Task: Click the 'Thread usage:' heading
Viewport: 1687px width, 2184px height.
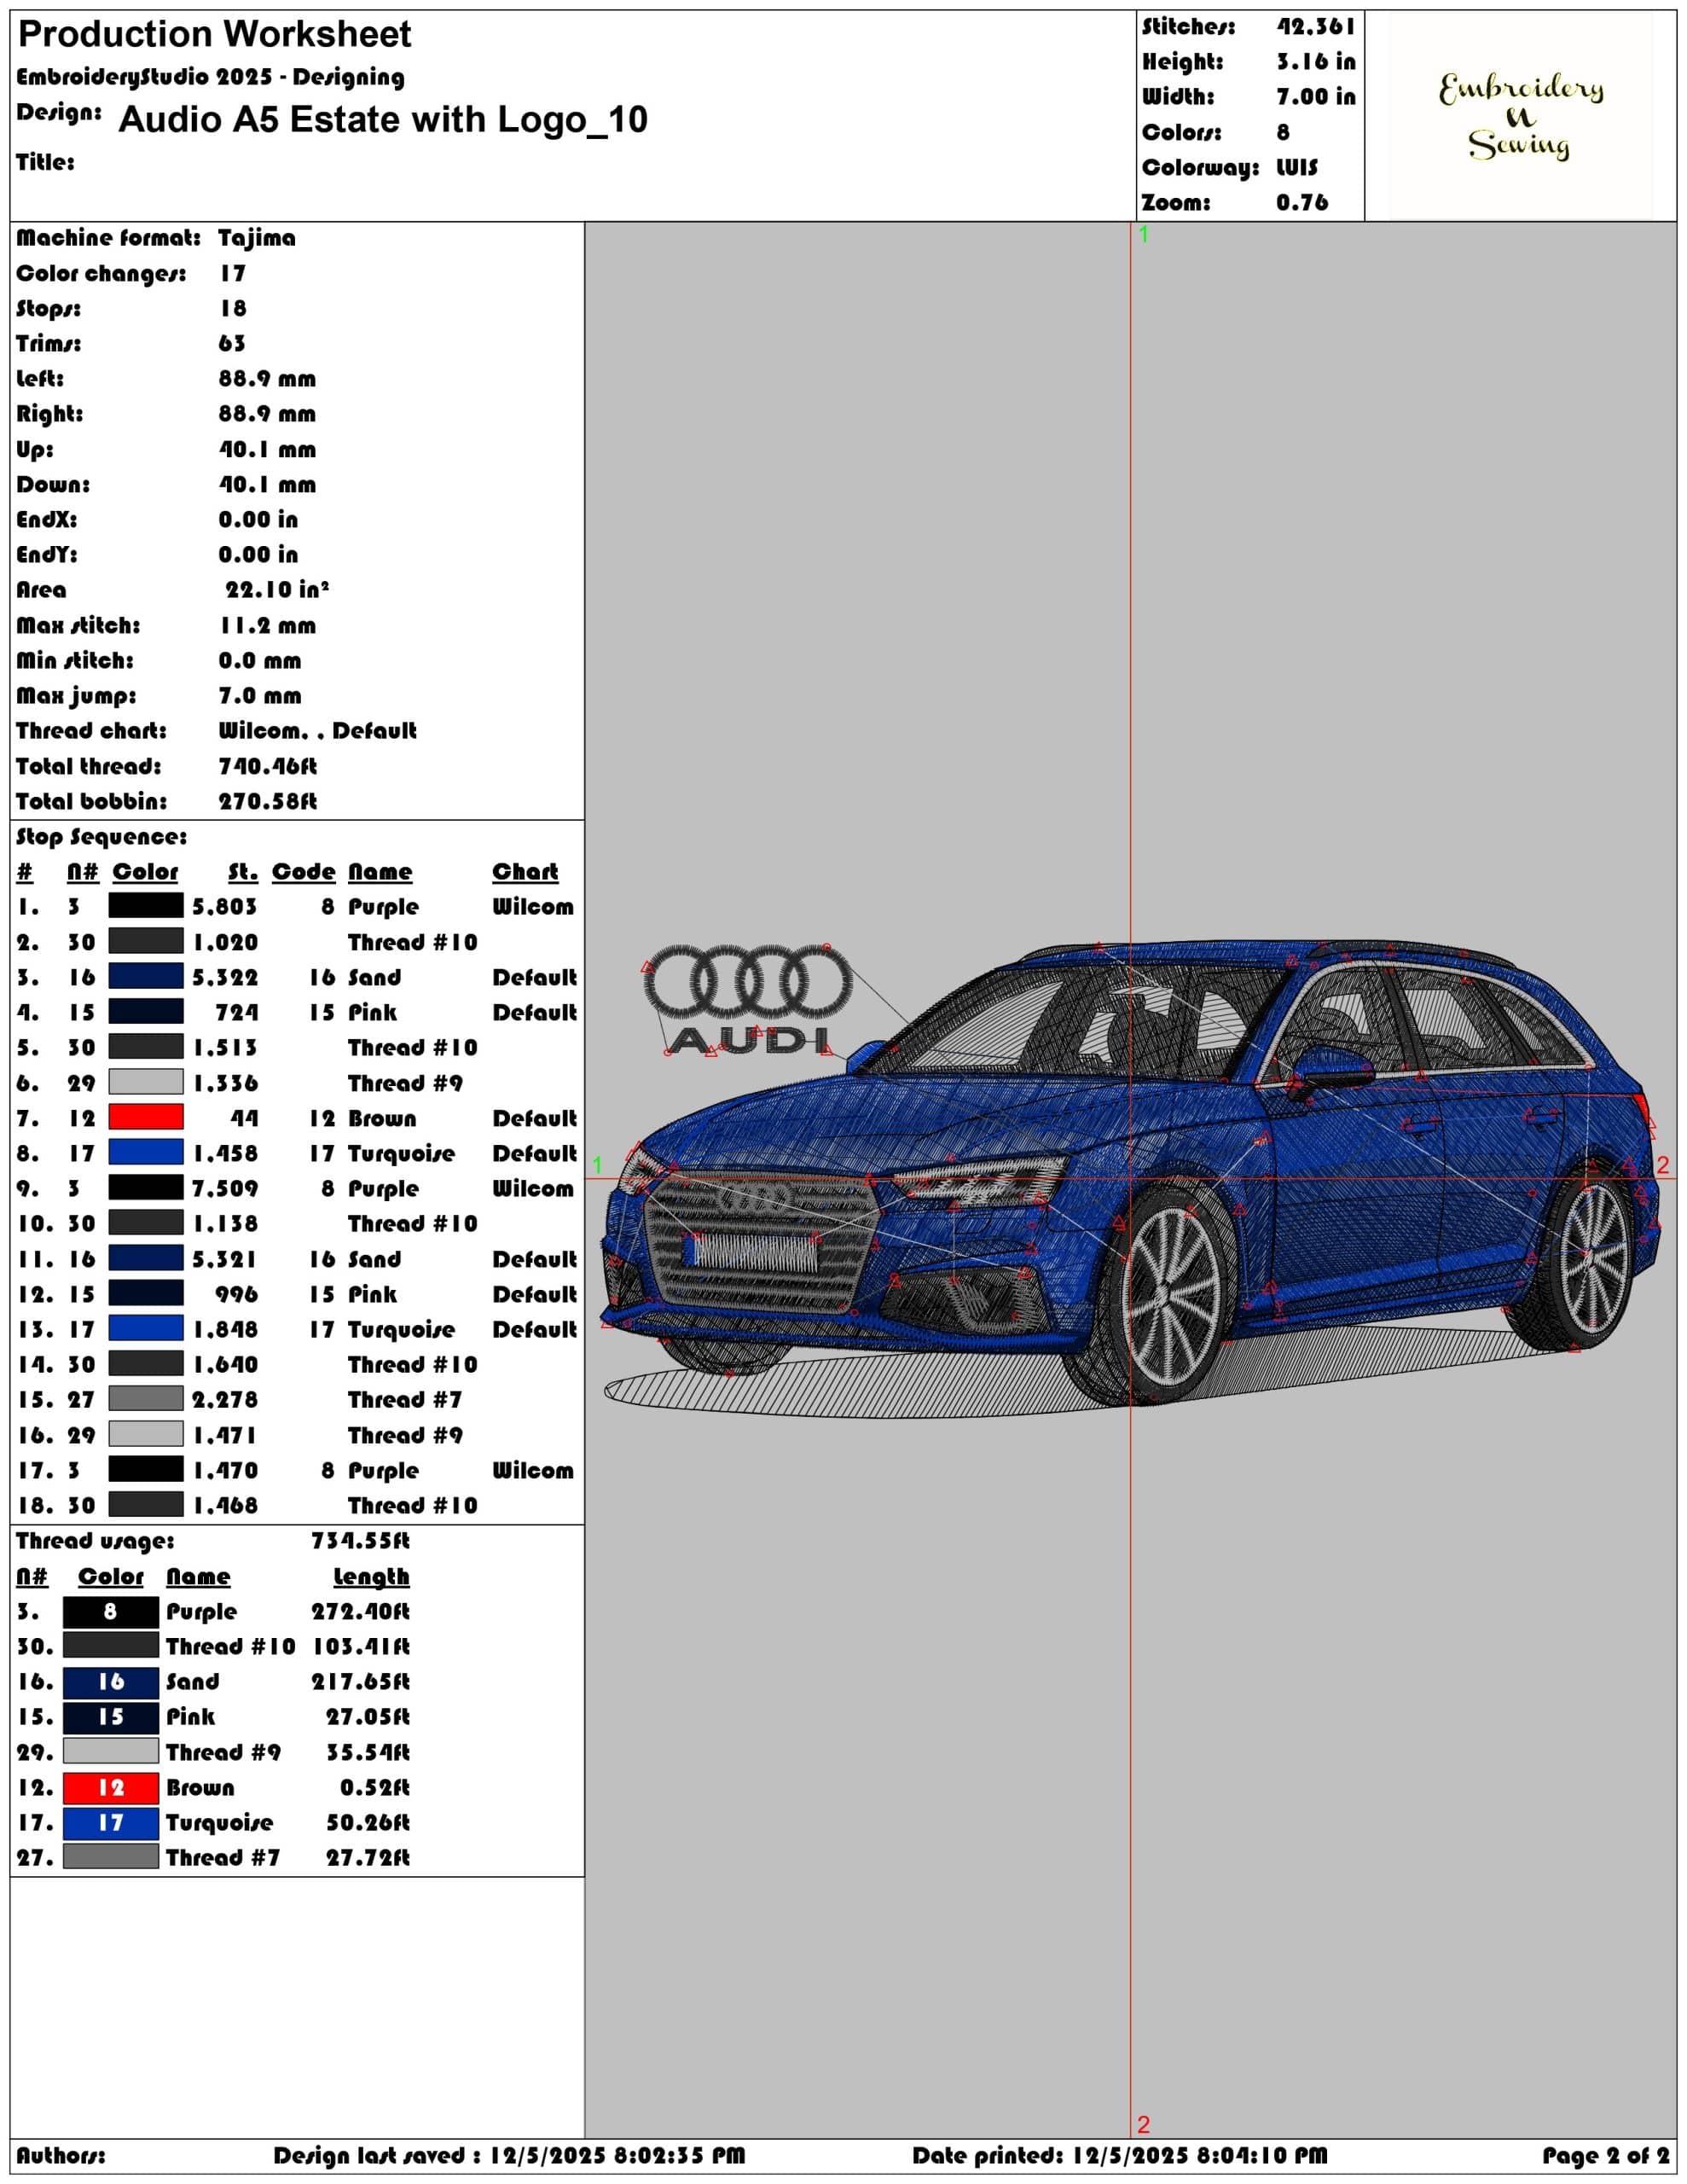Action: point(95,1541)
